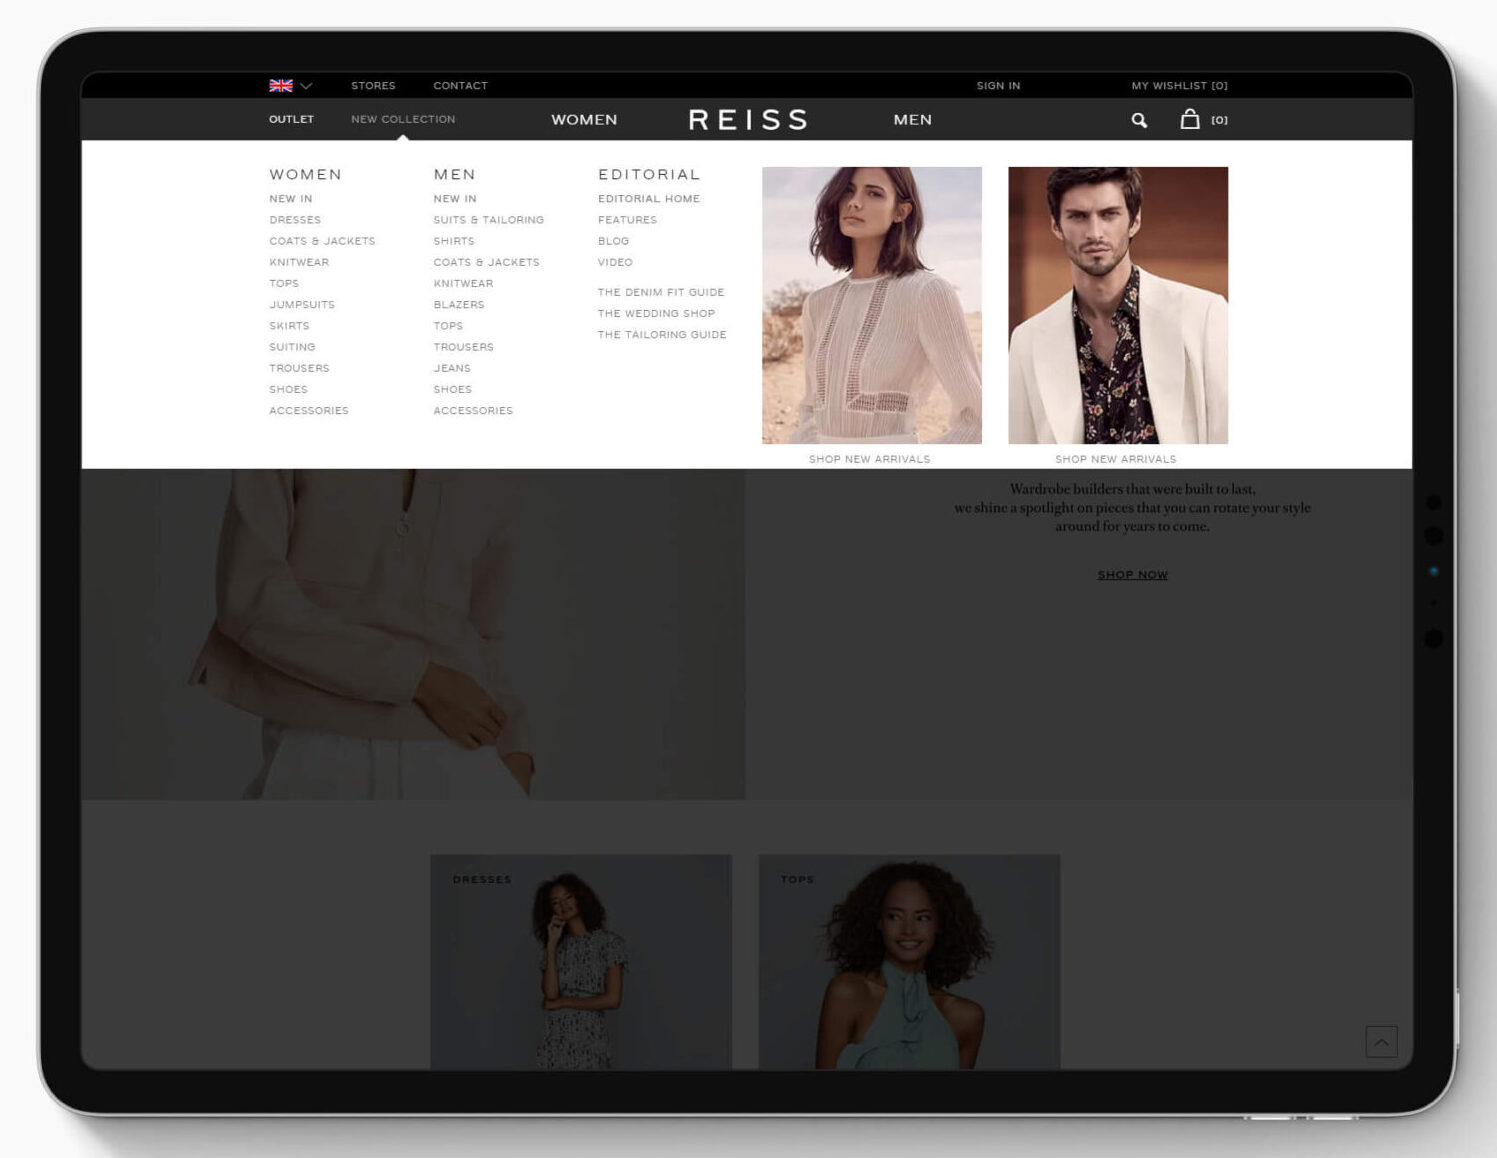Open the shopping bag icon
This screenshot has width=1497, height=1158.
(x=1189, y=119)
